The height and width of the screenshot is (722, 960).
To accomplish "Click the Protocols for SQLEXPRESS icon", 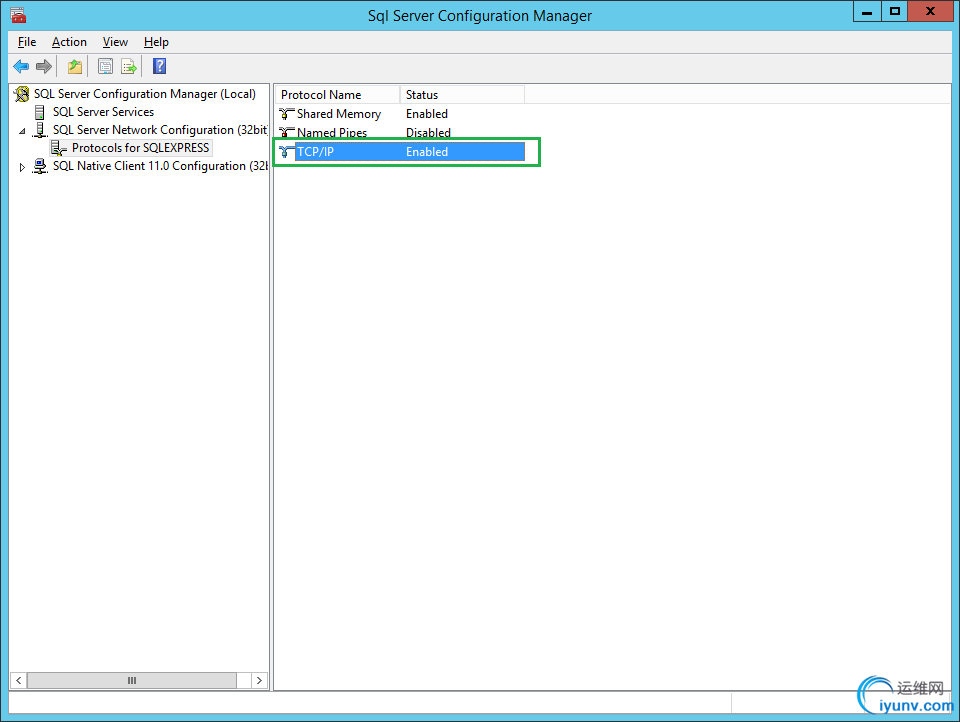I will 59,148.
